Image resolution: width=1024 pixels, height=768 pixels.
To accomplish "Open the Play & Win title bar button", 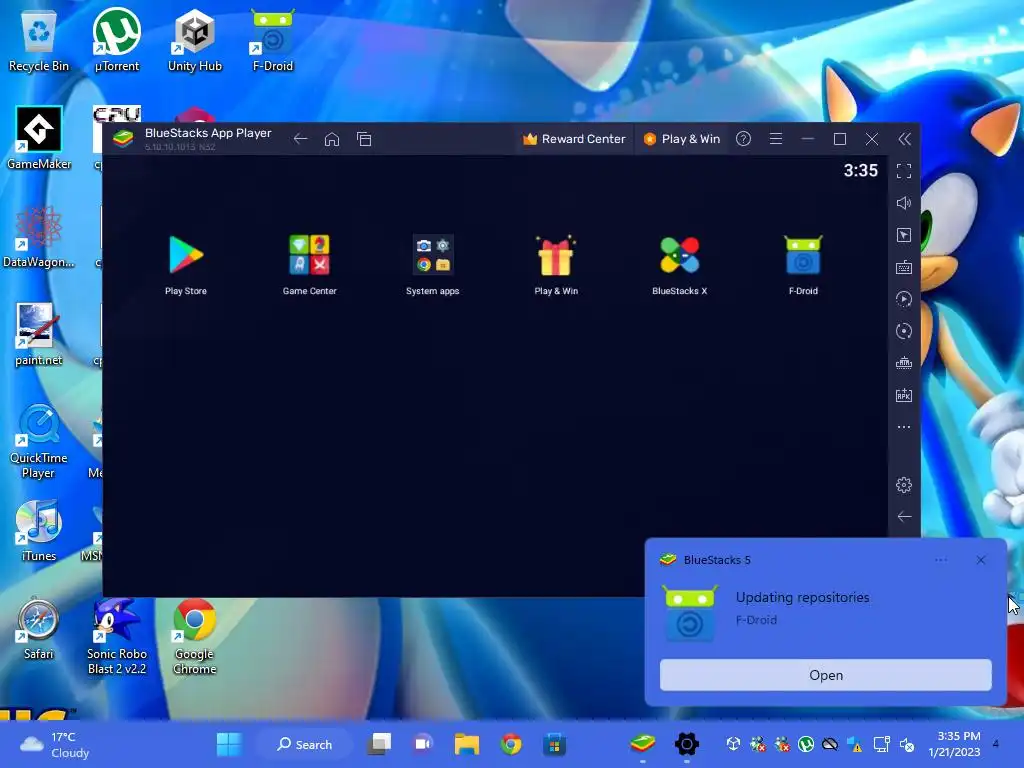I will pyautogui.click(x=681, y=139).
